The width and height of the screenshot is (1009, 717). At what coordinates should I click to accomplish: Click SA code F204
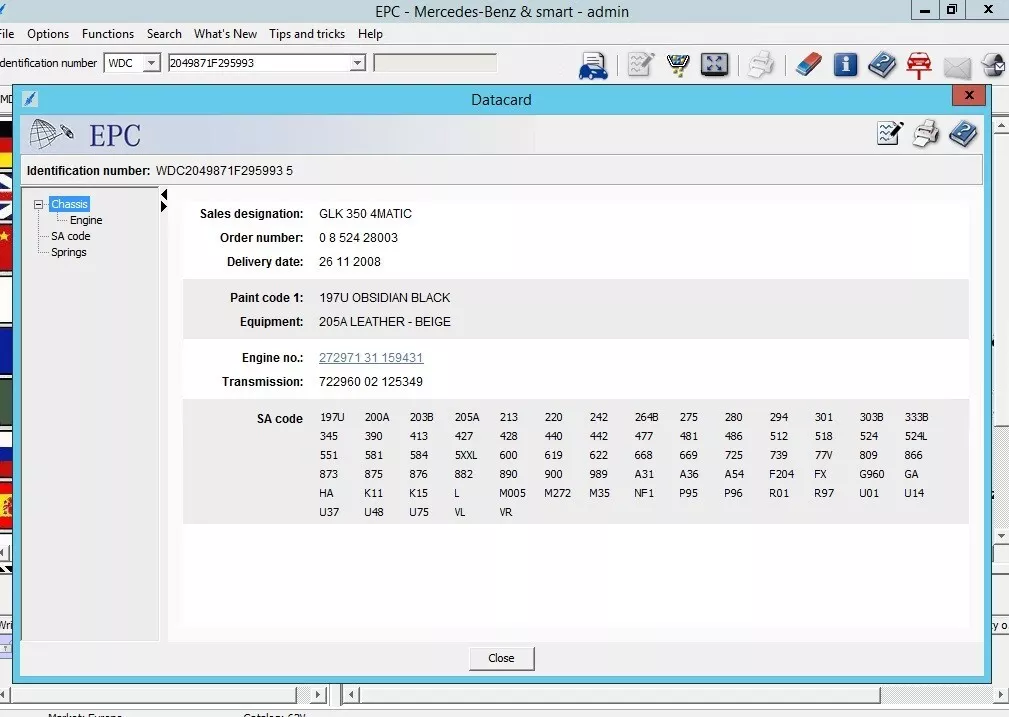(x=782, y=474)
